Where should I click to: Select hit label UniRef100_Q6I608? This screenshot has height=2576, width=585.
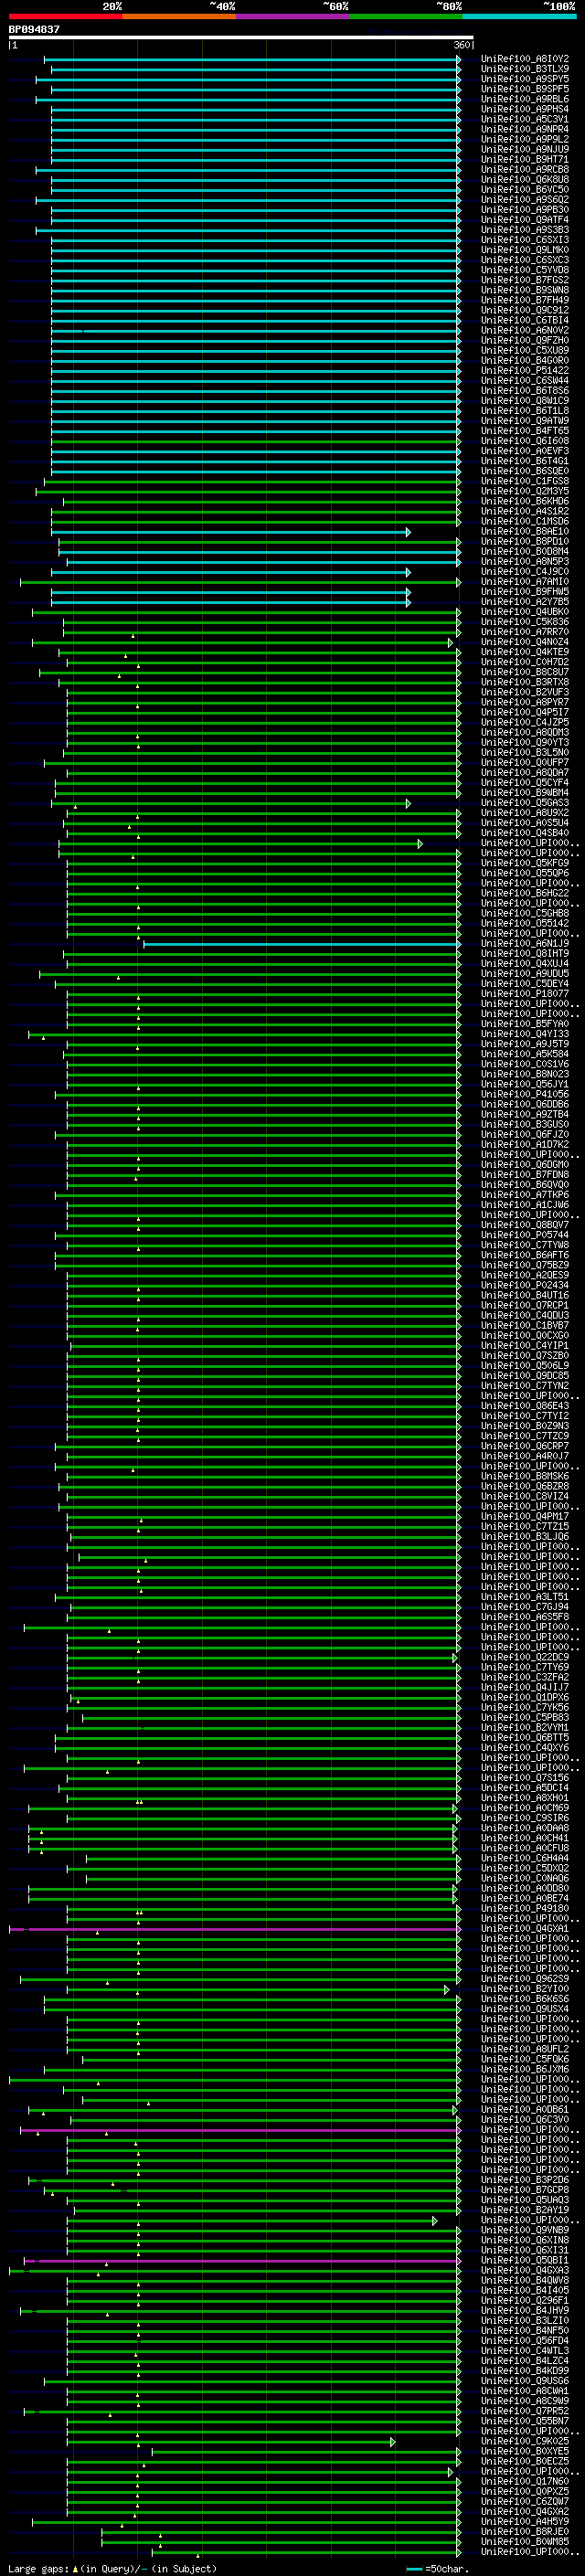pos(525,441)
